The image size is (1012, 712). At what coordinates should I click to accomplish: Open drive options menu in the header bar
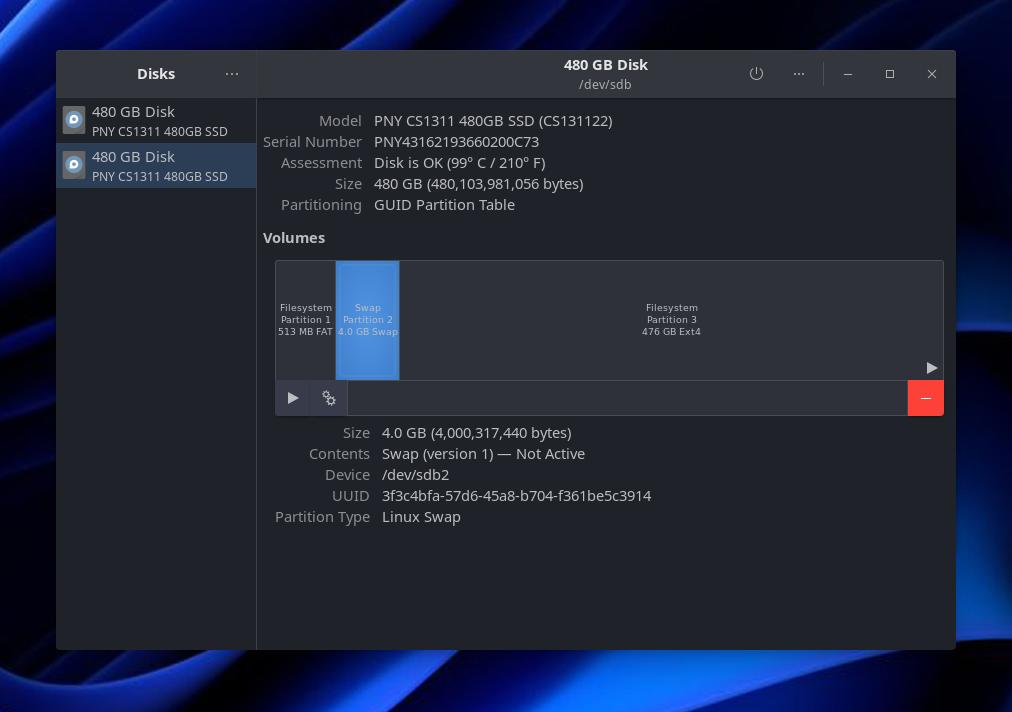coord(798,74)
